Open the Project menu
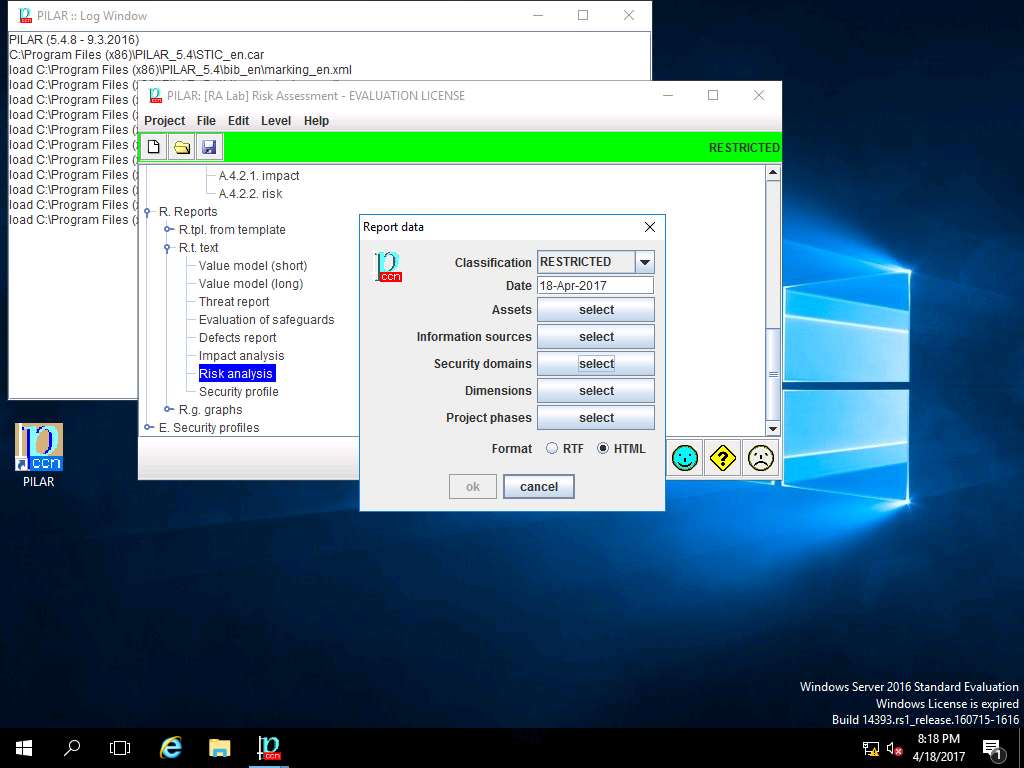Image resolution: width=1024 pixels, height=768 pixels. [x=165, y=121]
